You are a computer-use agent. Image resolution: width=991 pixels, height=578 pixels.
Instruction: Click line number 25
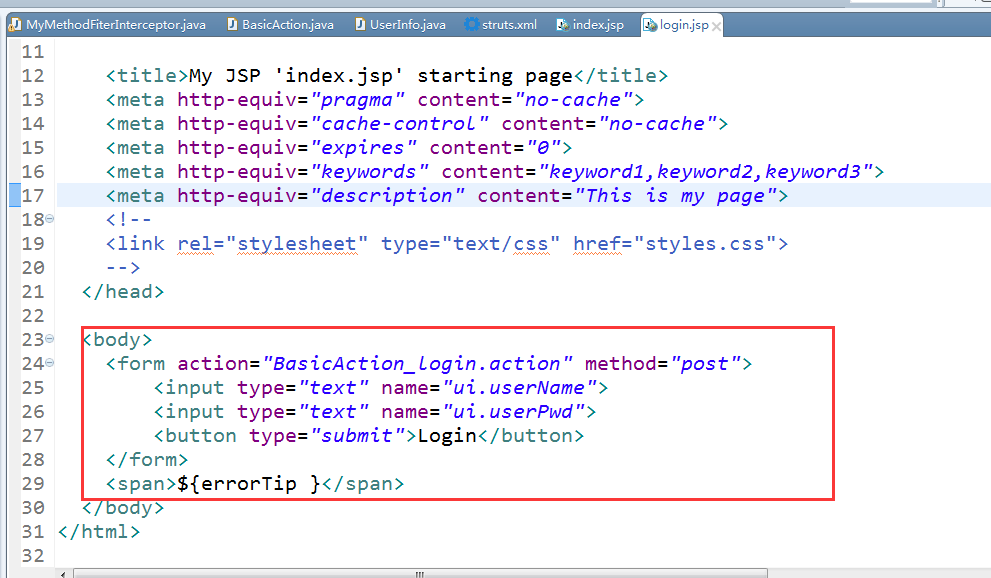[33, 388]
